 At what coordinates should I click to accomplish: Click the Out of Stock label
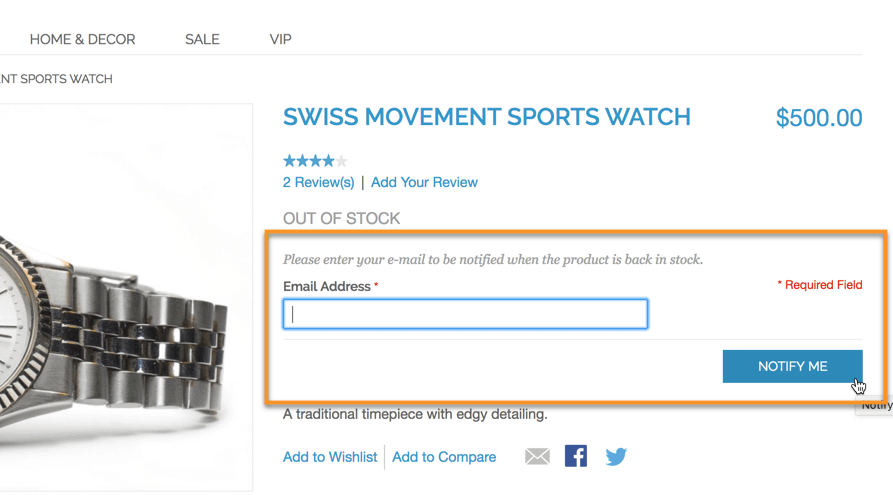(x=341, y=218)
